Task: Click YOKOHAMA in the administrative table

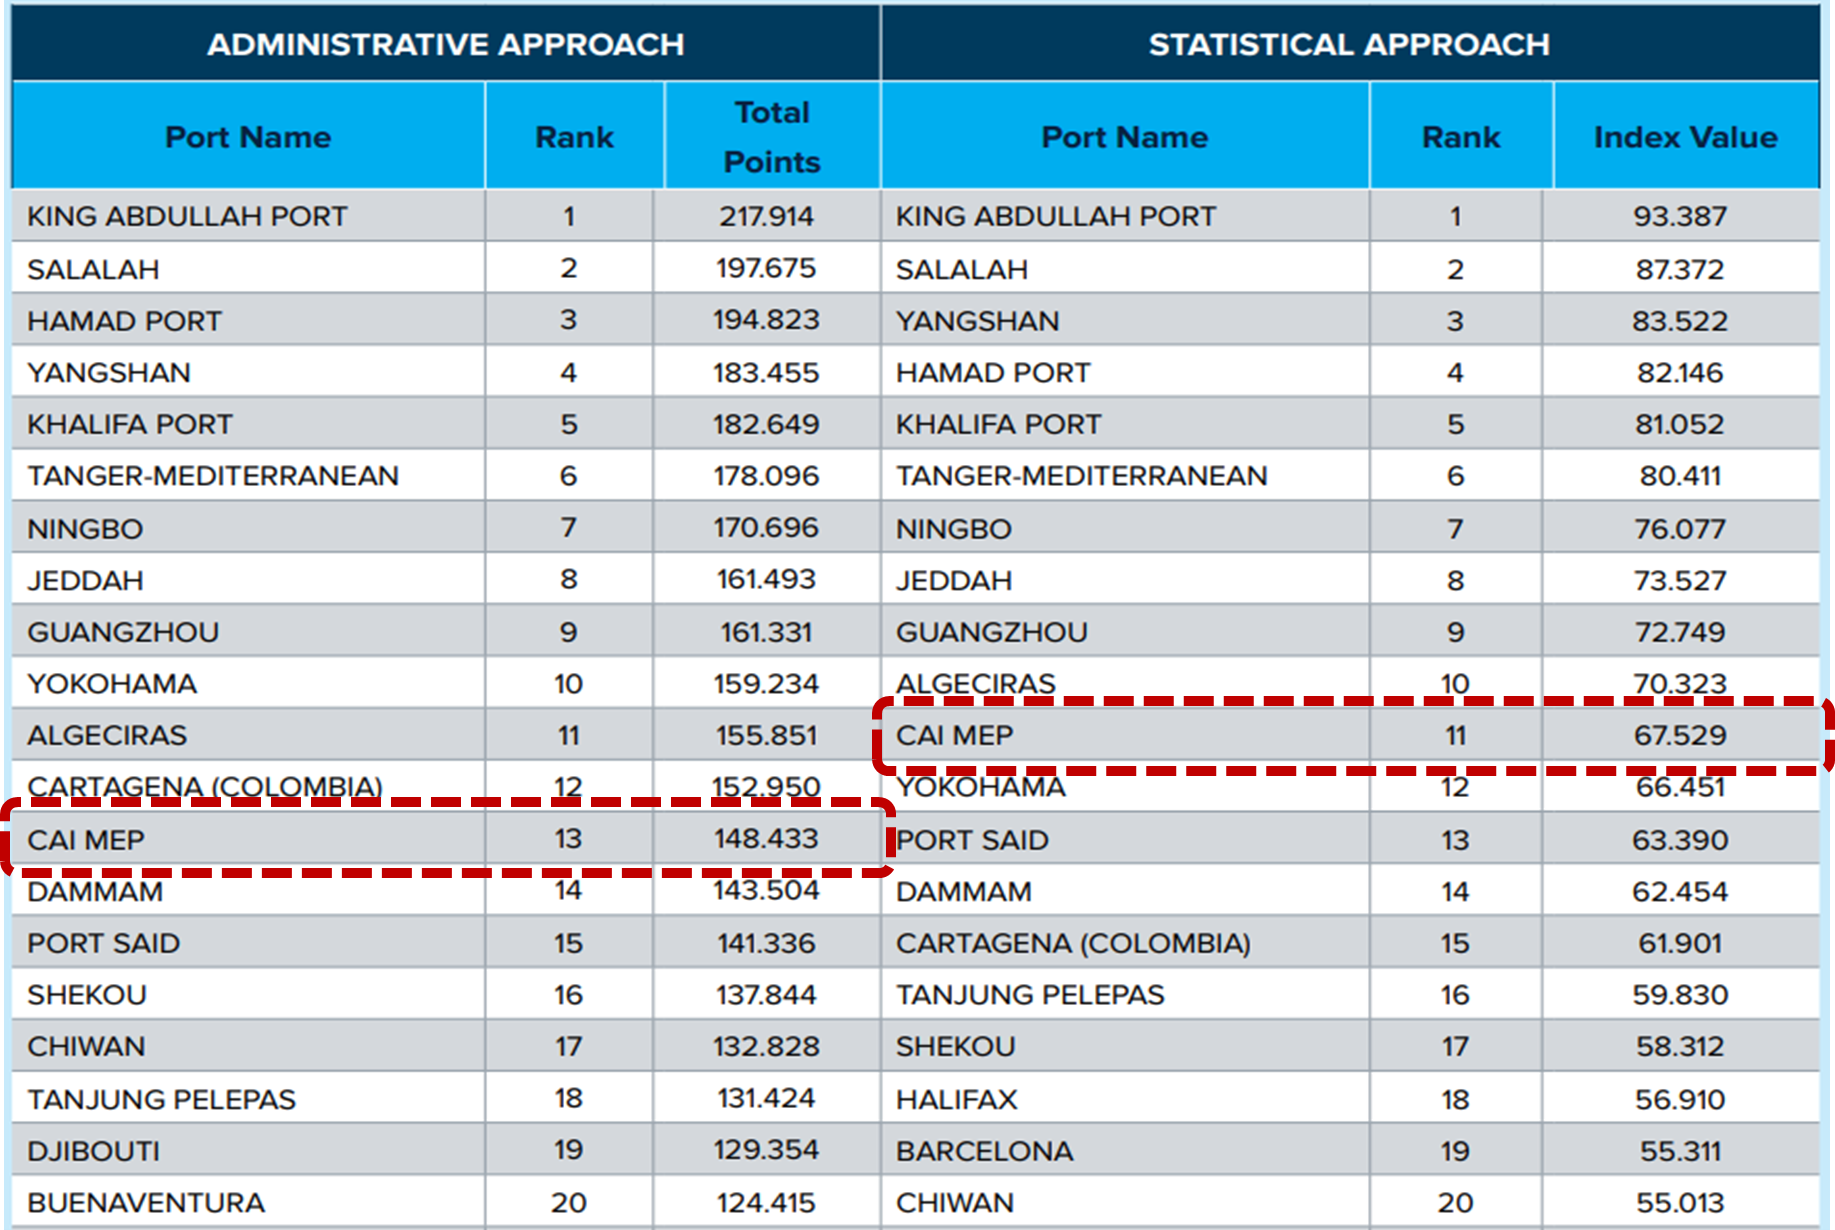Action: point(112,684)
